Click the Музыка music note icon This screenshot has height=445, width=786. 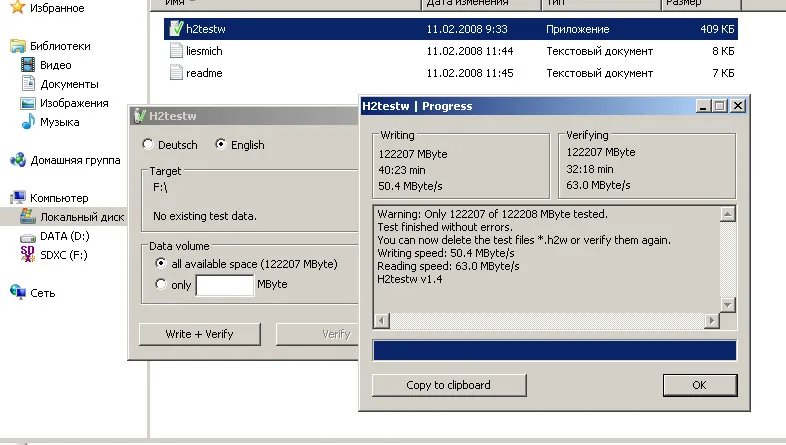tap(28, 121)
